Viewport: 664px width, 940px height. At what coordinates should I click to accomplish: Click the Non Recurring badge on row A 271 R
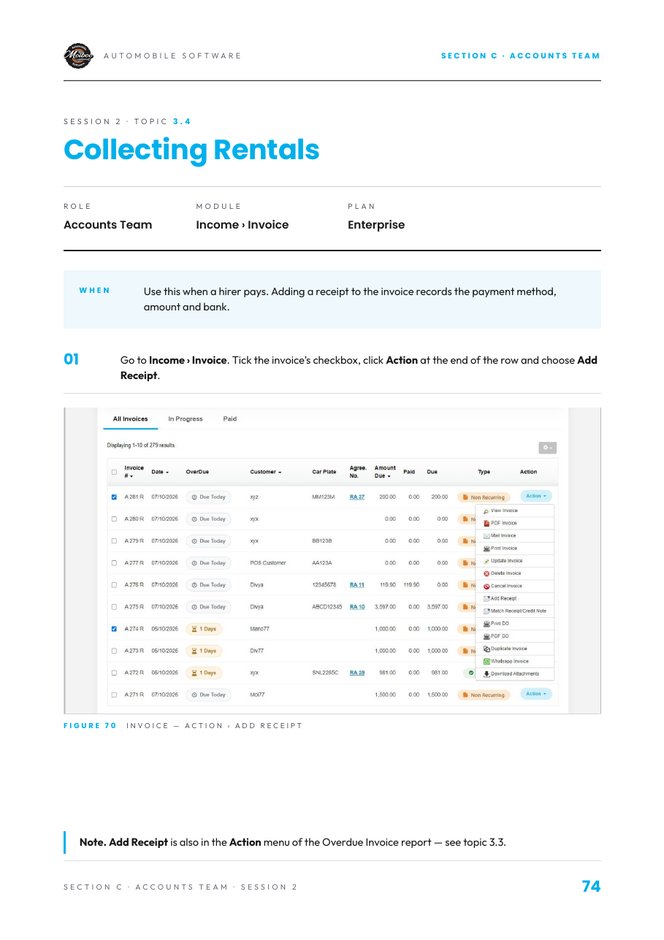click(x=484, y=695)
